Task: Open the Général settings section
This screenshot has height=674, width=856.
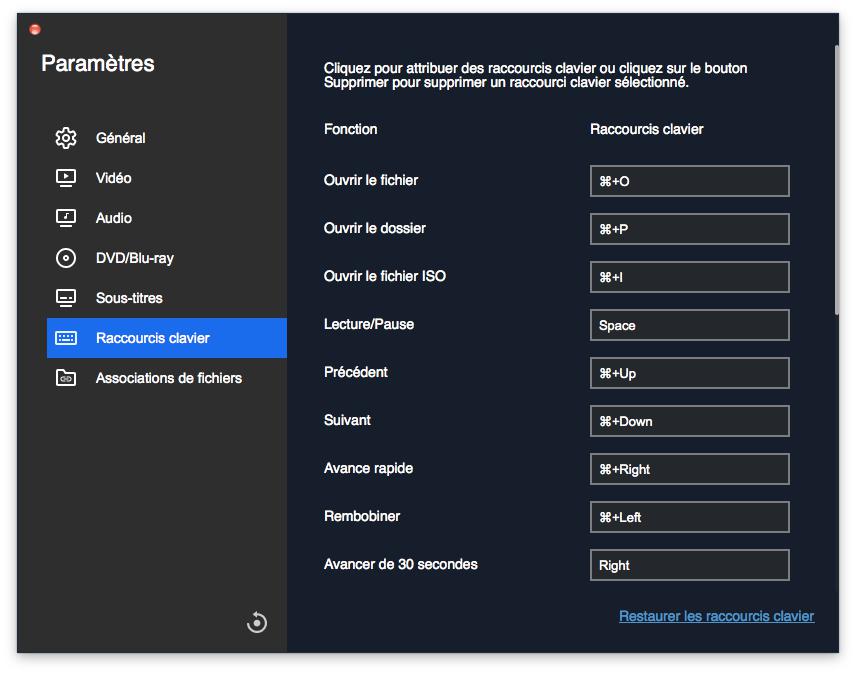Action: pos(120,138)
